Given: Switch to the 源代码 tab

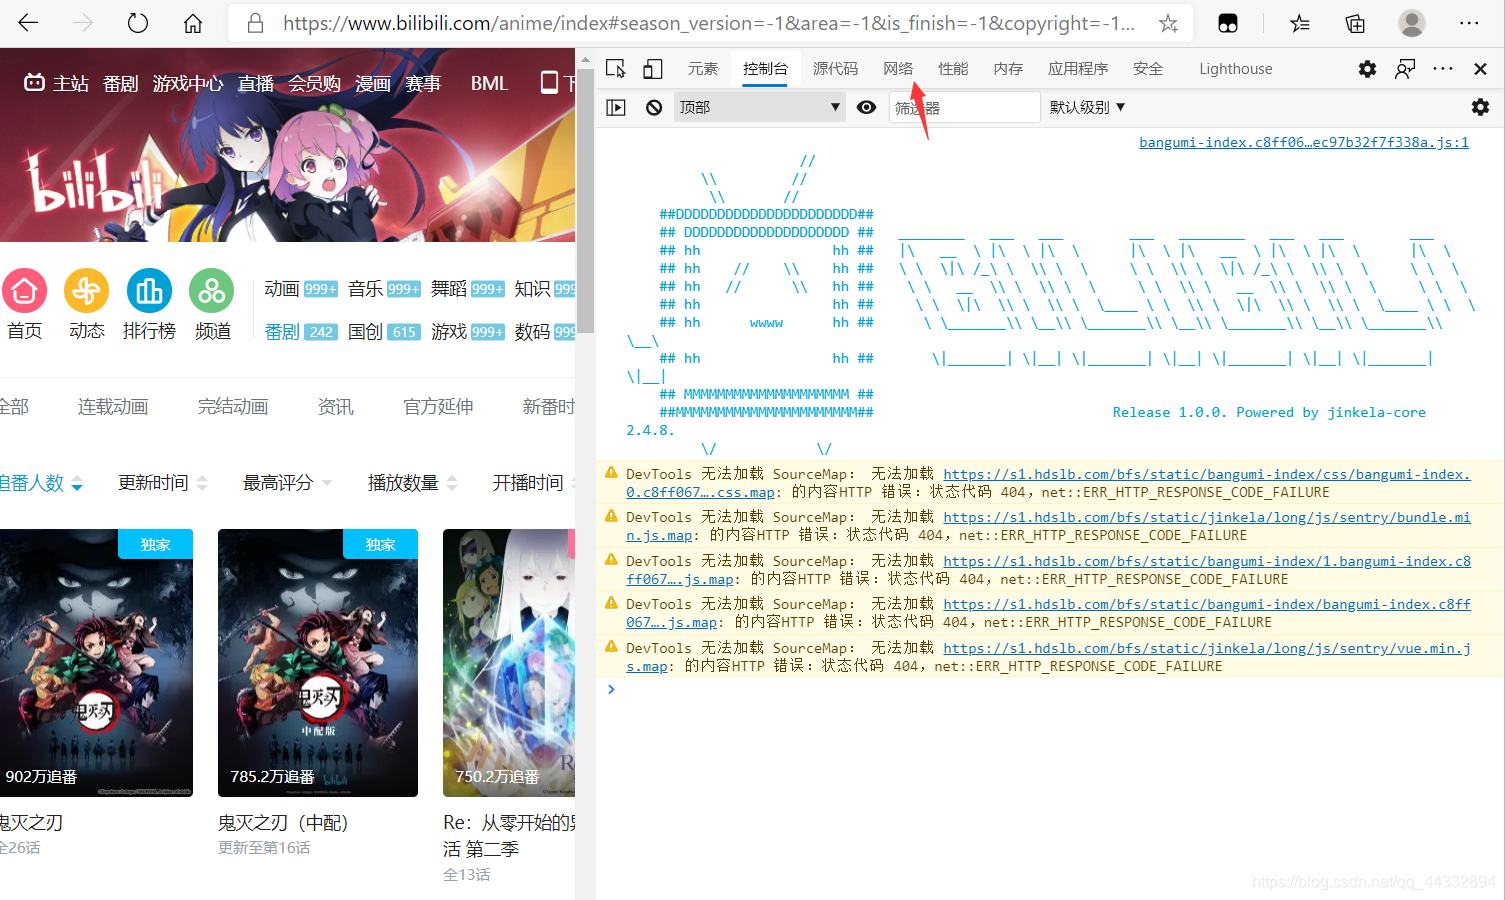Looking at the screenshot, I should click(x=835, y=69).
